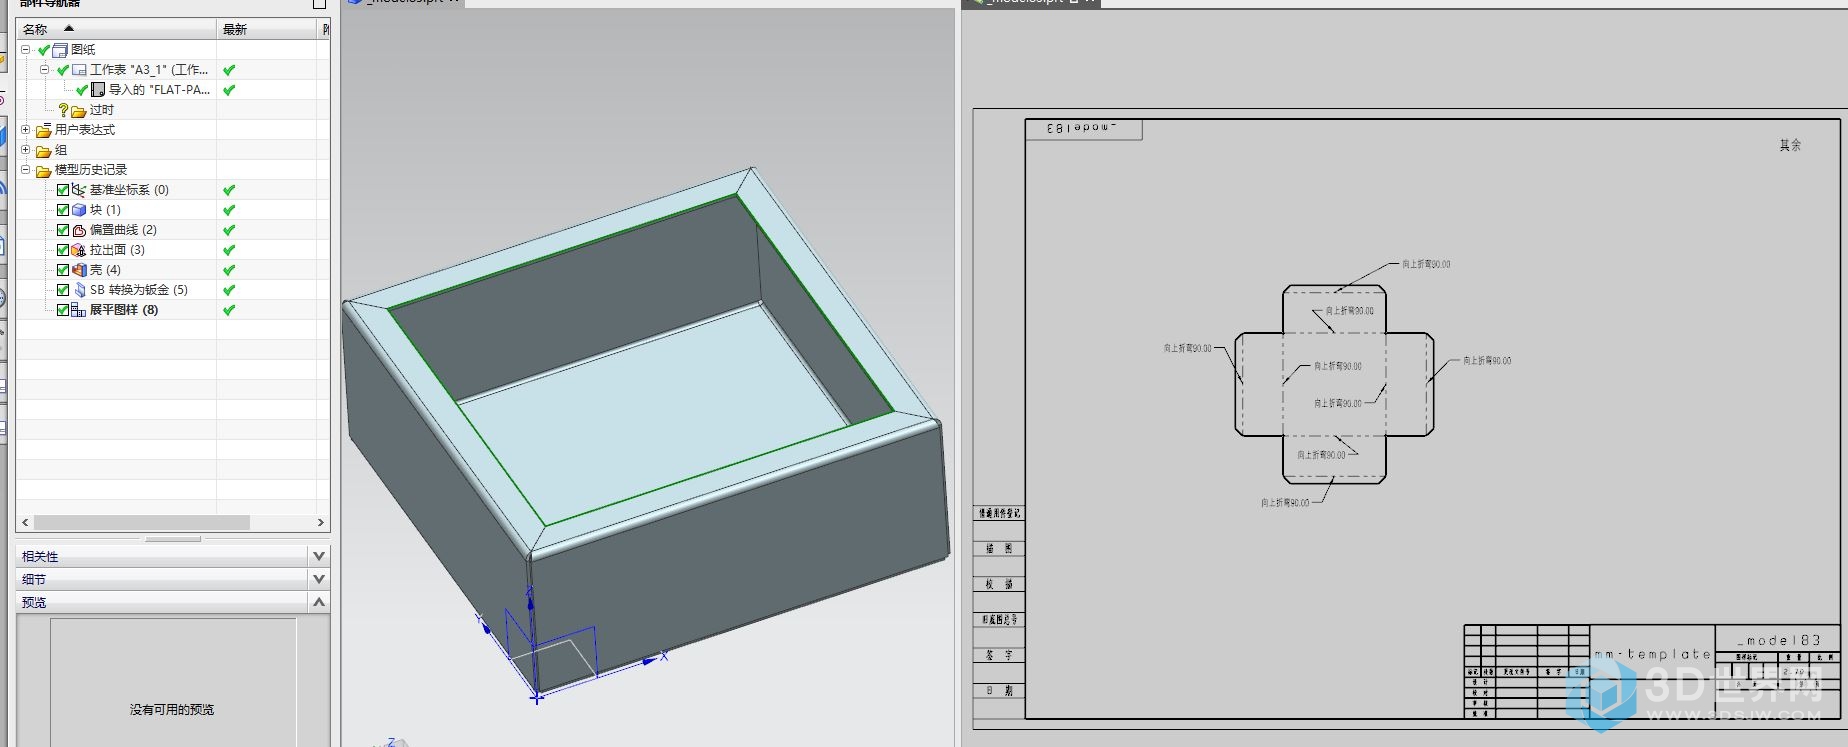Click the 工作表 A3_1 sheet icon
The width and height of the screenshot is (1848, 747).
click(79, 70)
